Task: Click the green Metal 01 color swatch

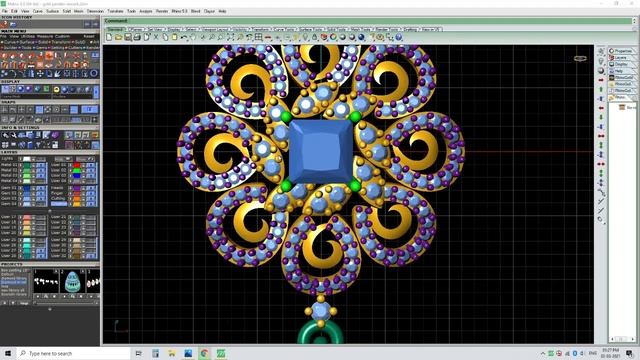Action: click(x=27, y=165)
